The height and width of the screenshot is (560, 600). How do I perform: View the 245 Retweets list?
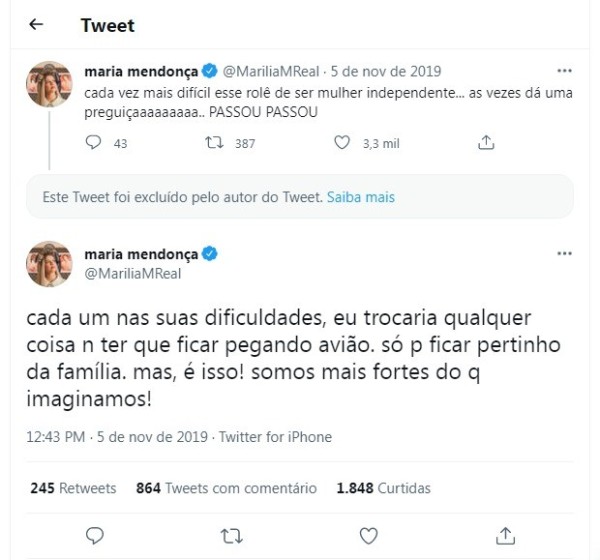tap(73, 489)
